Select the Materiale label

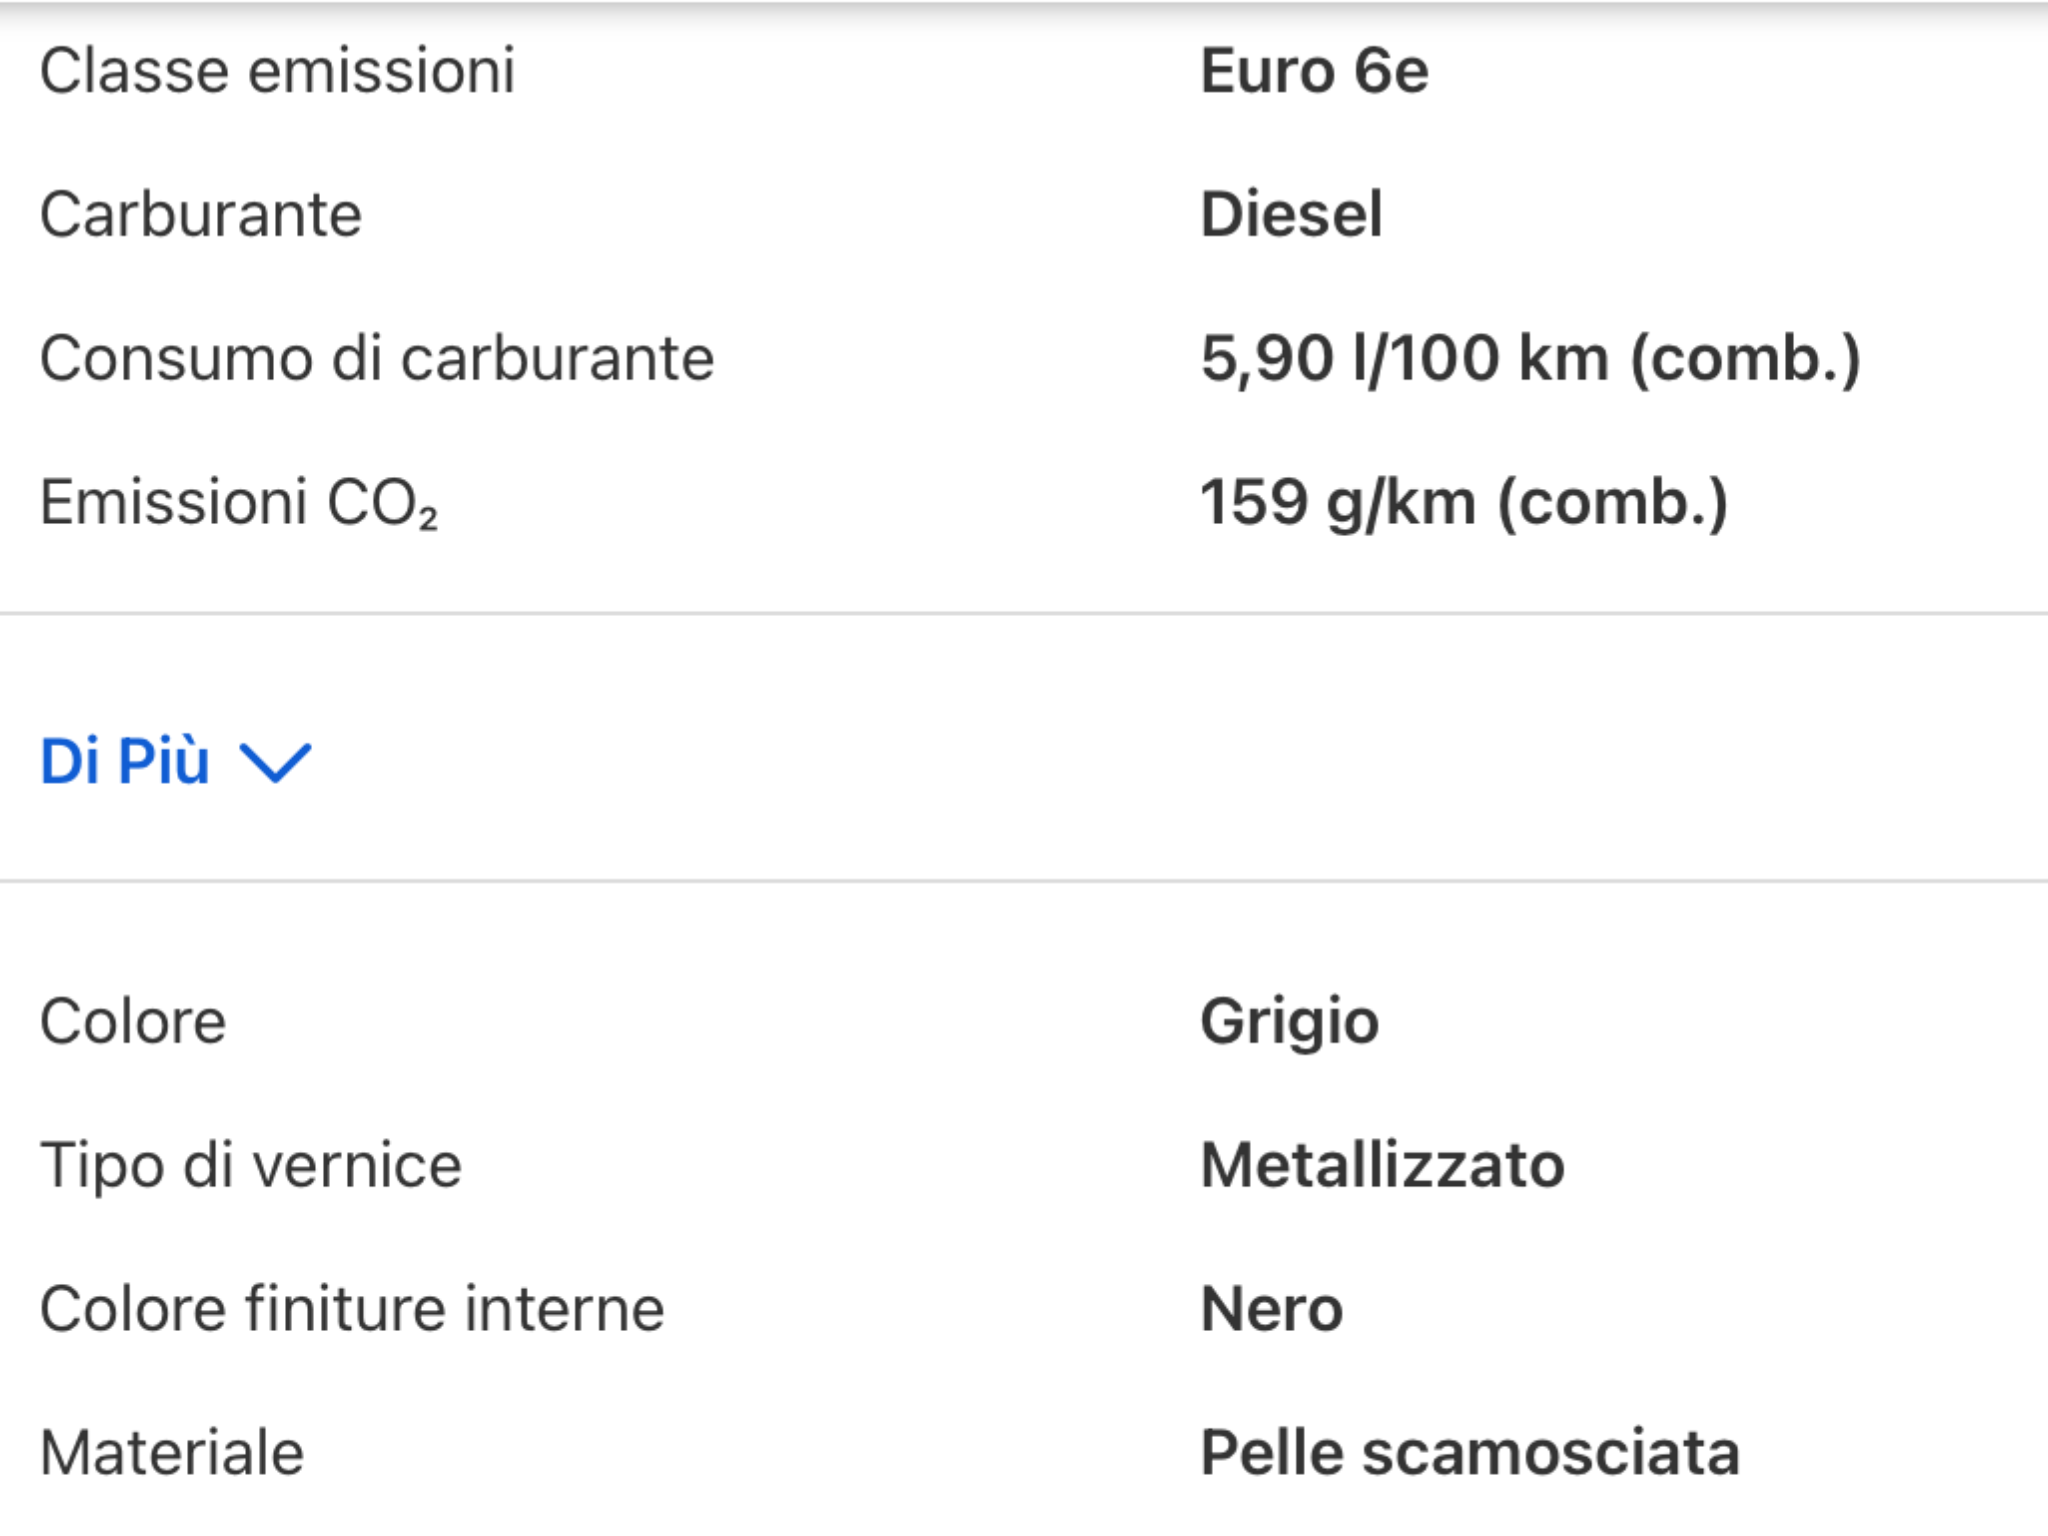(x=172, y=1452)
